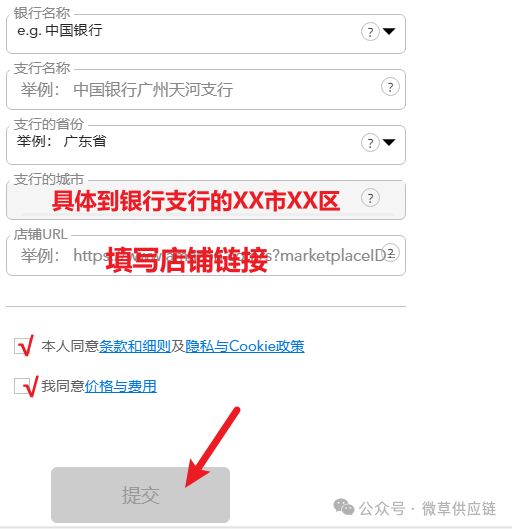Click help icon for 银行名称 field

(x=370, y=32)
